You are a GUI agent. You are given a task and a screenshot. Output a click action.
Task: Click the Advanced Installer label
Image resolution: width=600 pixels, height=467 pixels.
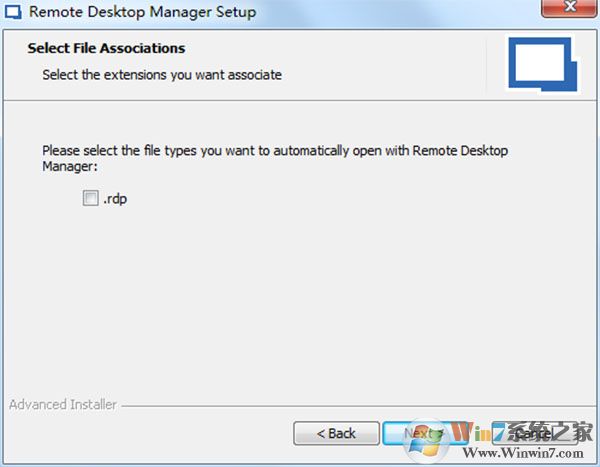[x=63, y=405]
